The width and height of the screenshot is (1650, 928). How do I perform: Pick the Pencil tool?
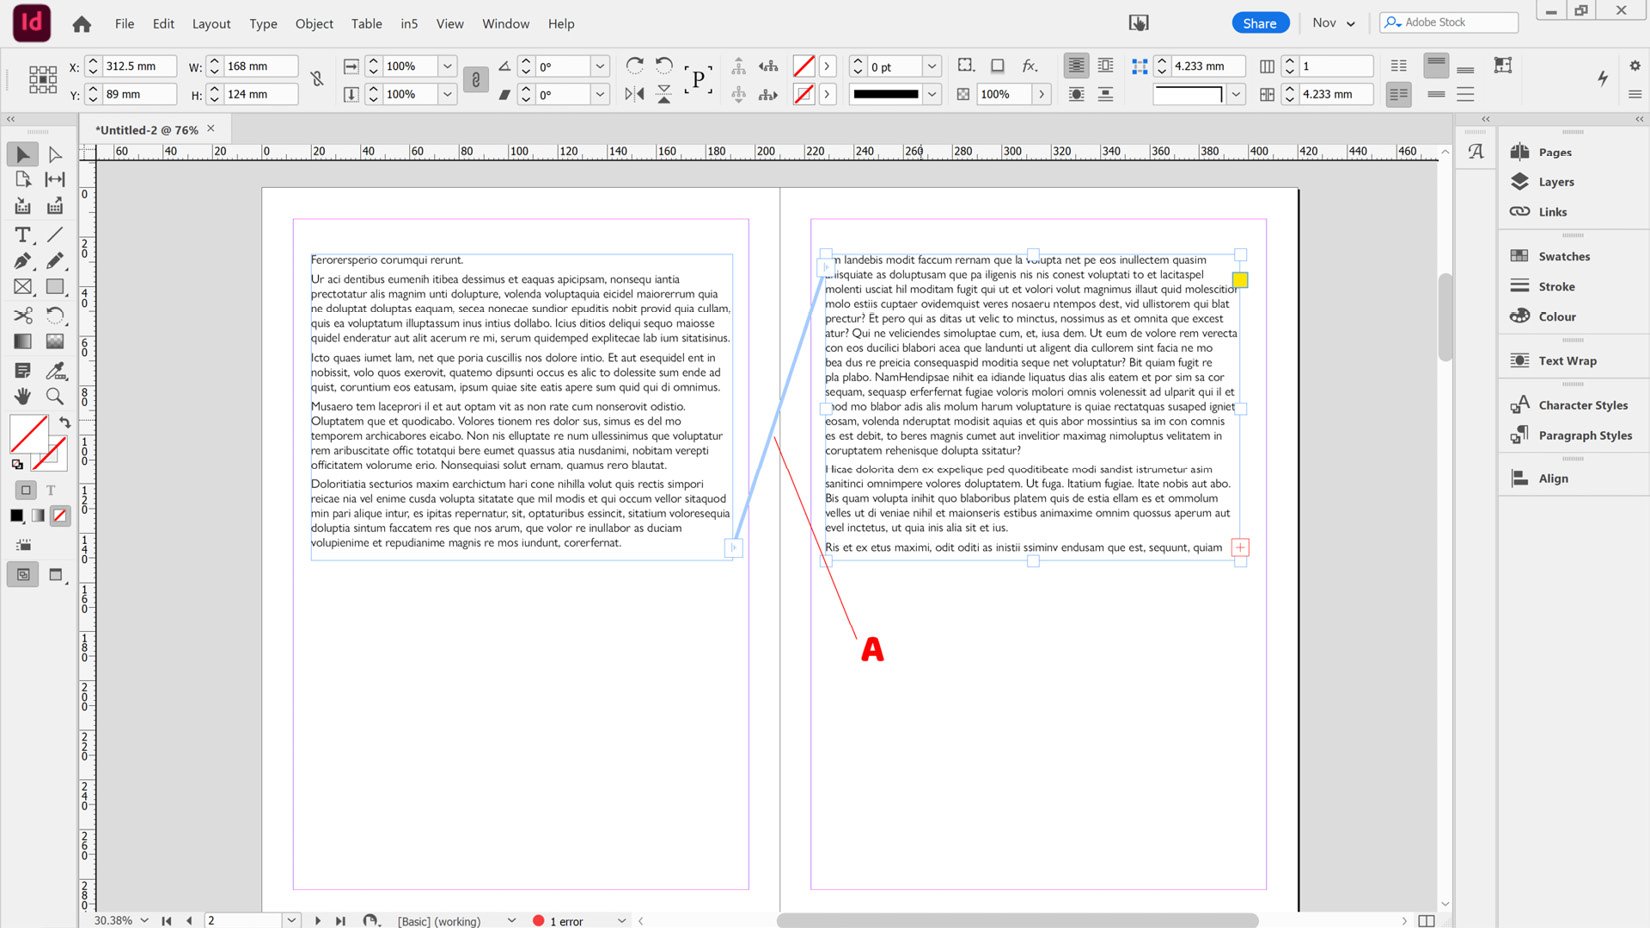point(55,261)
